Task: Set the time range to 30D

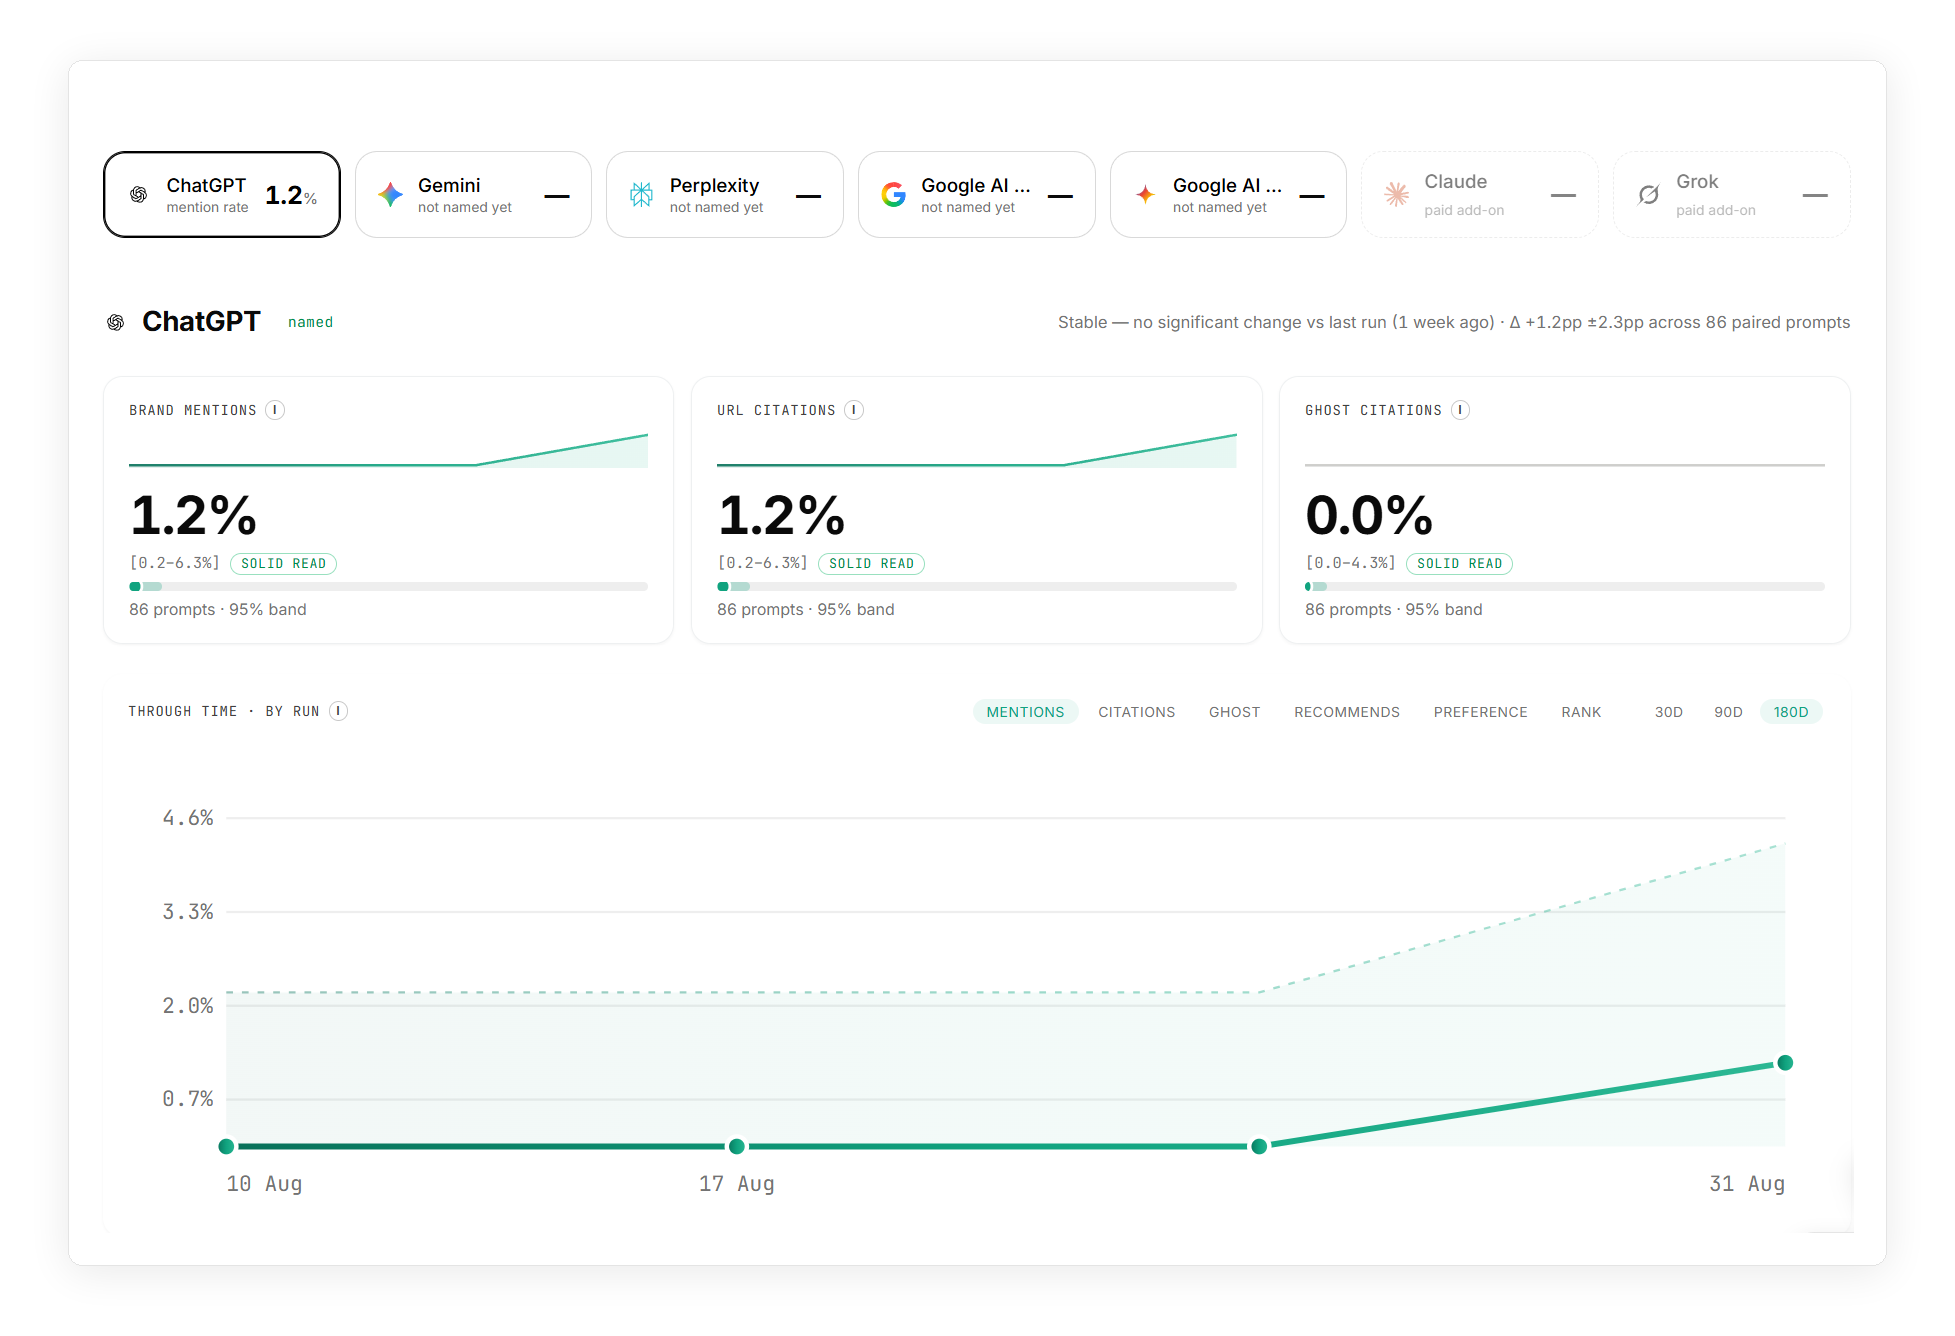Action: click(x=1669, y=712)
